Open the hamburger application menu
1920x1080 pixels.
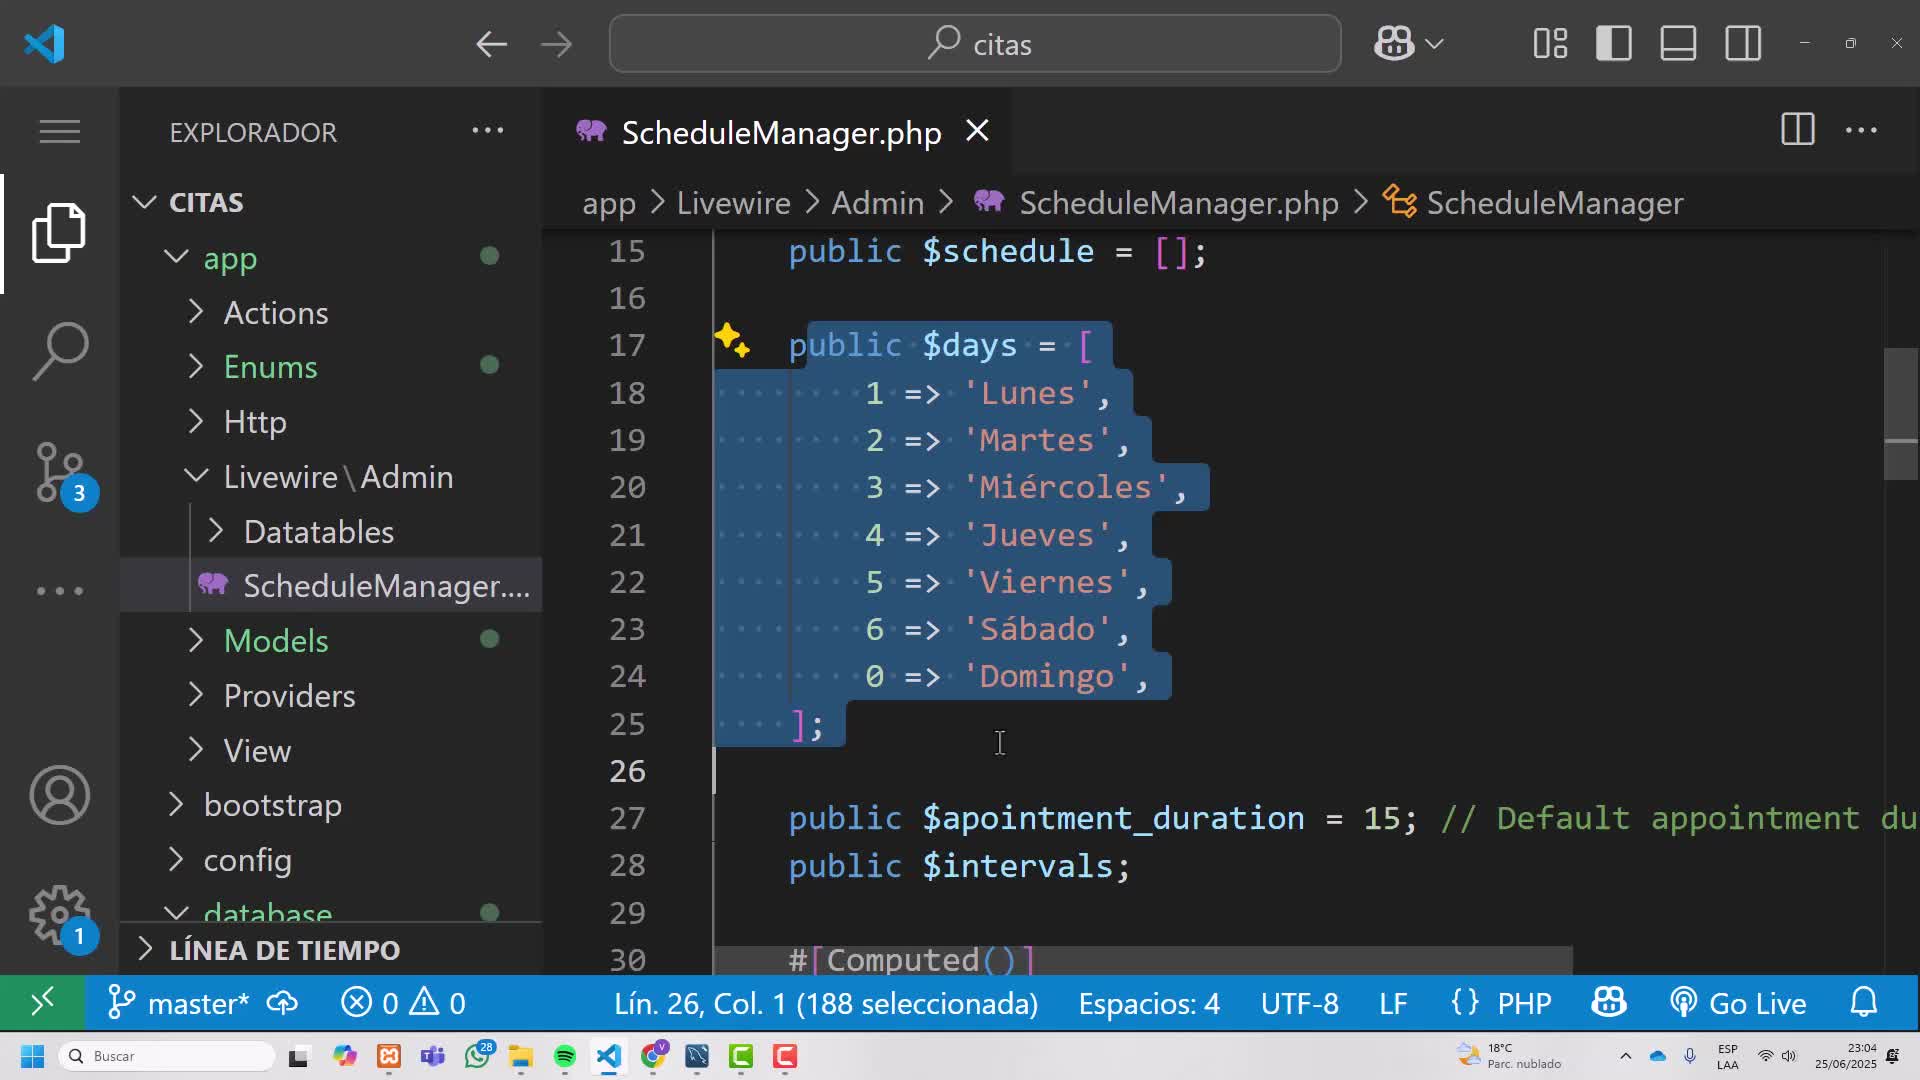pyautogui.click(x=59, y=131)
